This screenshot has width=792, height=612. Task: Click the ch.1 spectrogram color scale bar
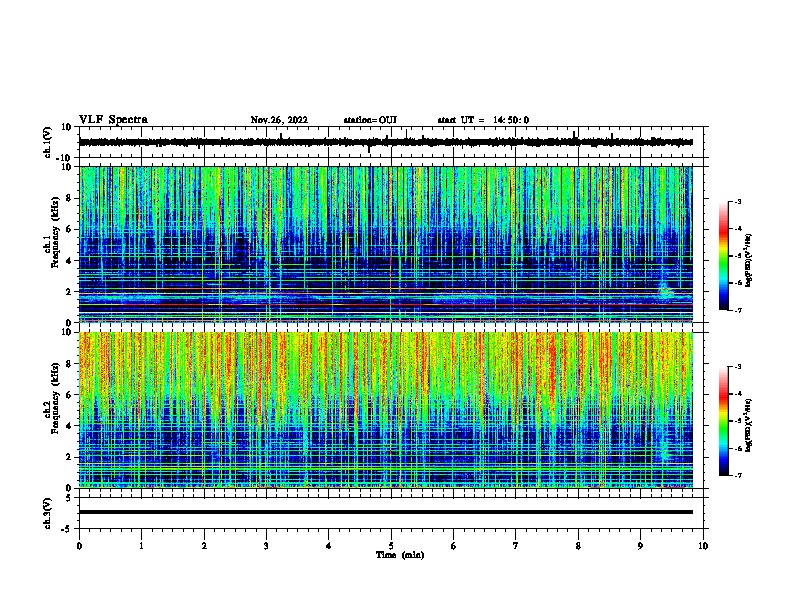pyautogui.click(x=723, y=256)
